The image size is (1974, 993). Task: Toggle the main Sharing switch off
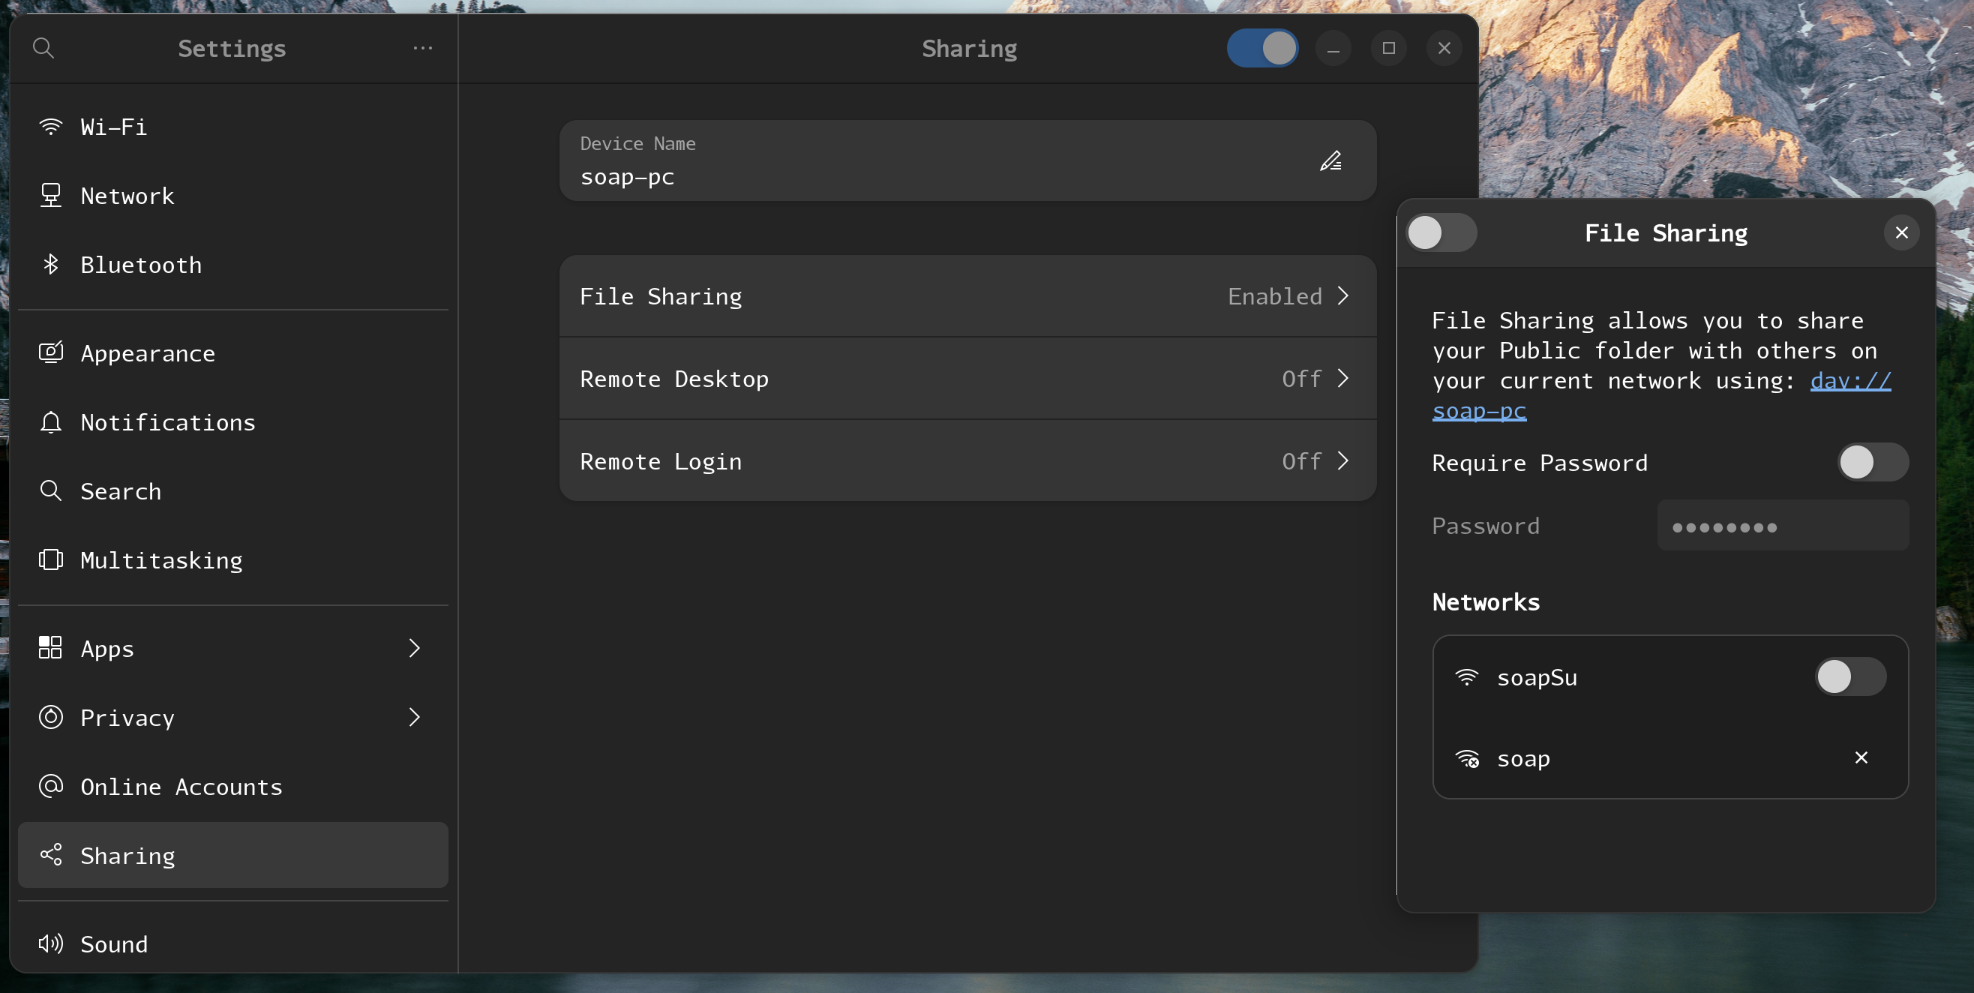click(x=1262, y=48)
